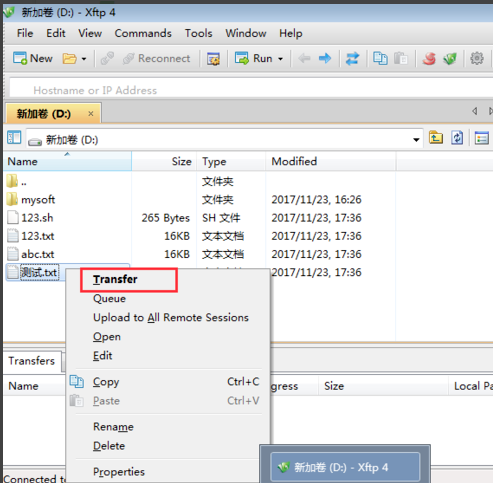Screen dimensions: 493x483
Task: Select the file 123.txt
Action: pyautogui.click(x=31, y=236)
